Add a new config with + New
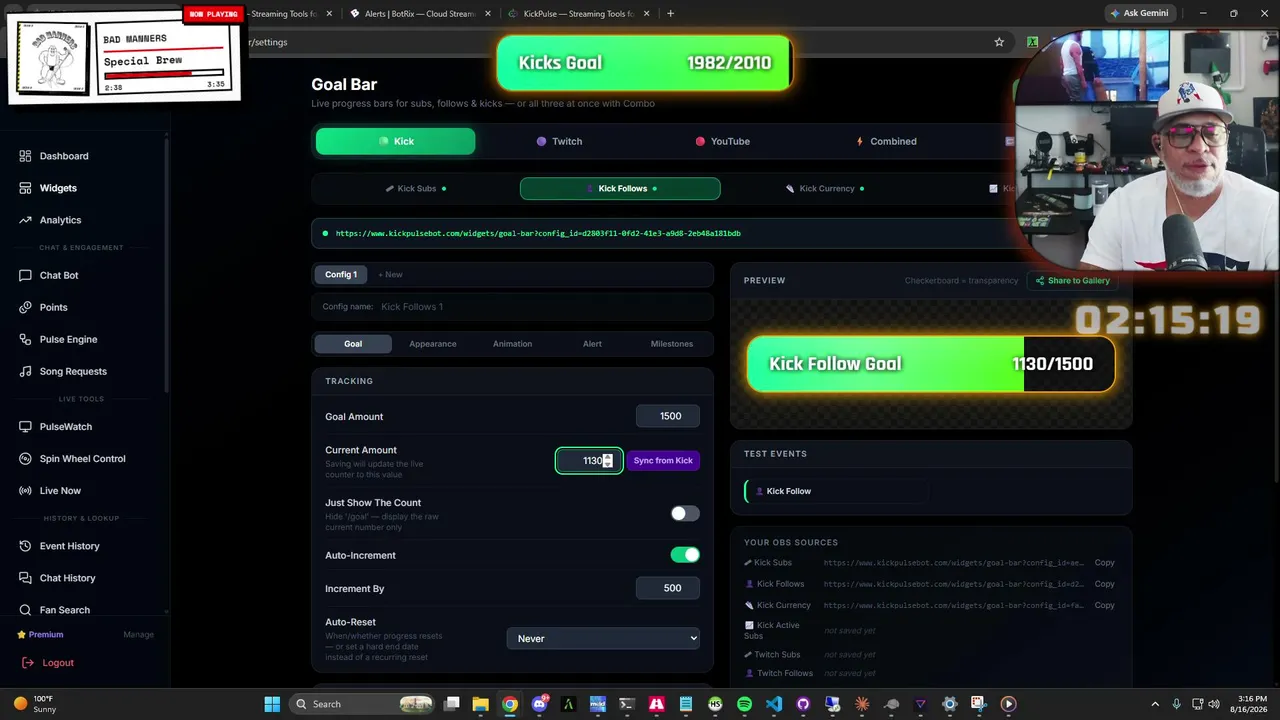This screenshot has height=720, width=1280. point(390,274)
